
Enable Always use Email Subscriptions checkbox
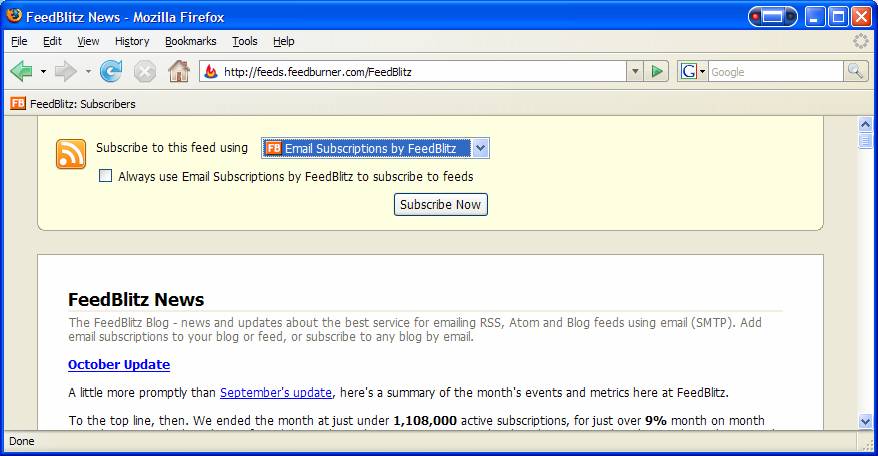pyautogui.click(x=105, y=176)
